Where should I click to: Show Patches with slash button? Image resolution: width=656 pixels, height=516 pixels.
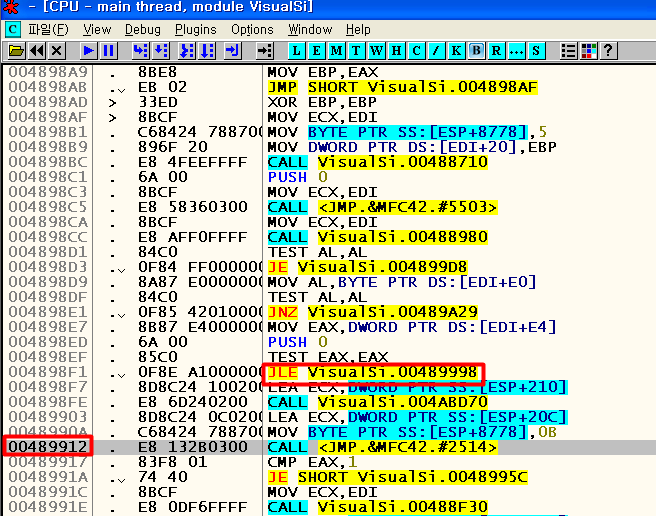436,51
